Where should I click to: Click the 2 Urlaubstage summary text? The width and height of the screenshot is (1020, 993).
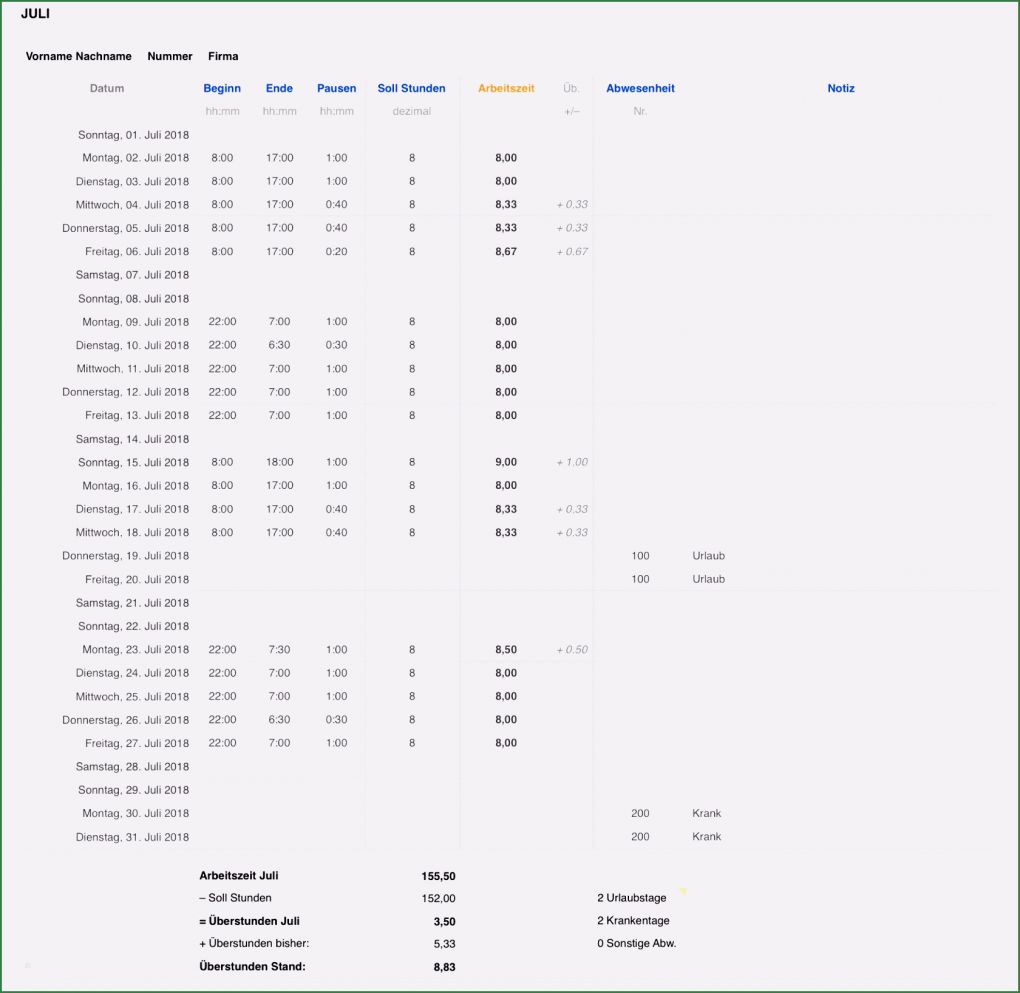632,898
